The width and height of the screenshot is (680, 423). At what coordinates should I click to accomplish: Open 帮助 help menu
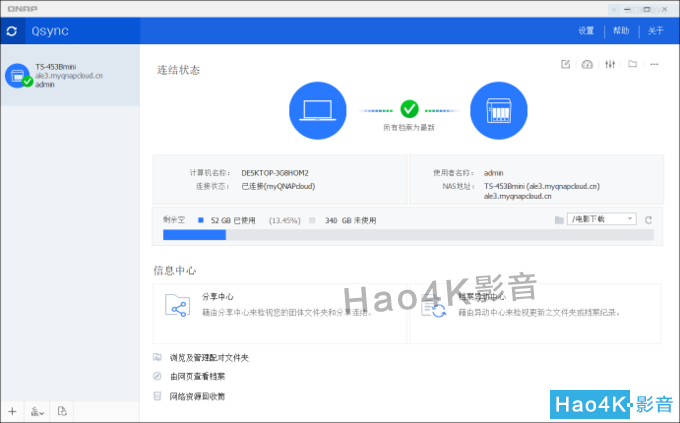coord(621,31)
